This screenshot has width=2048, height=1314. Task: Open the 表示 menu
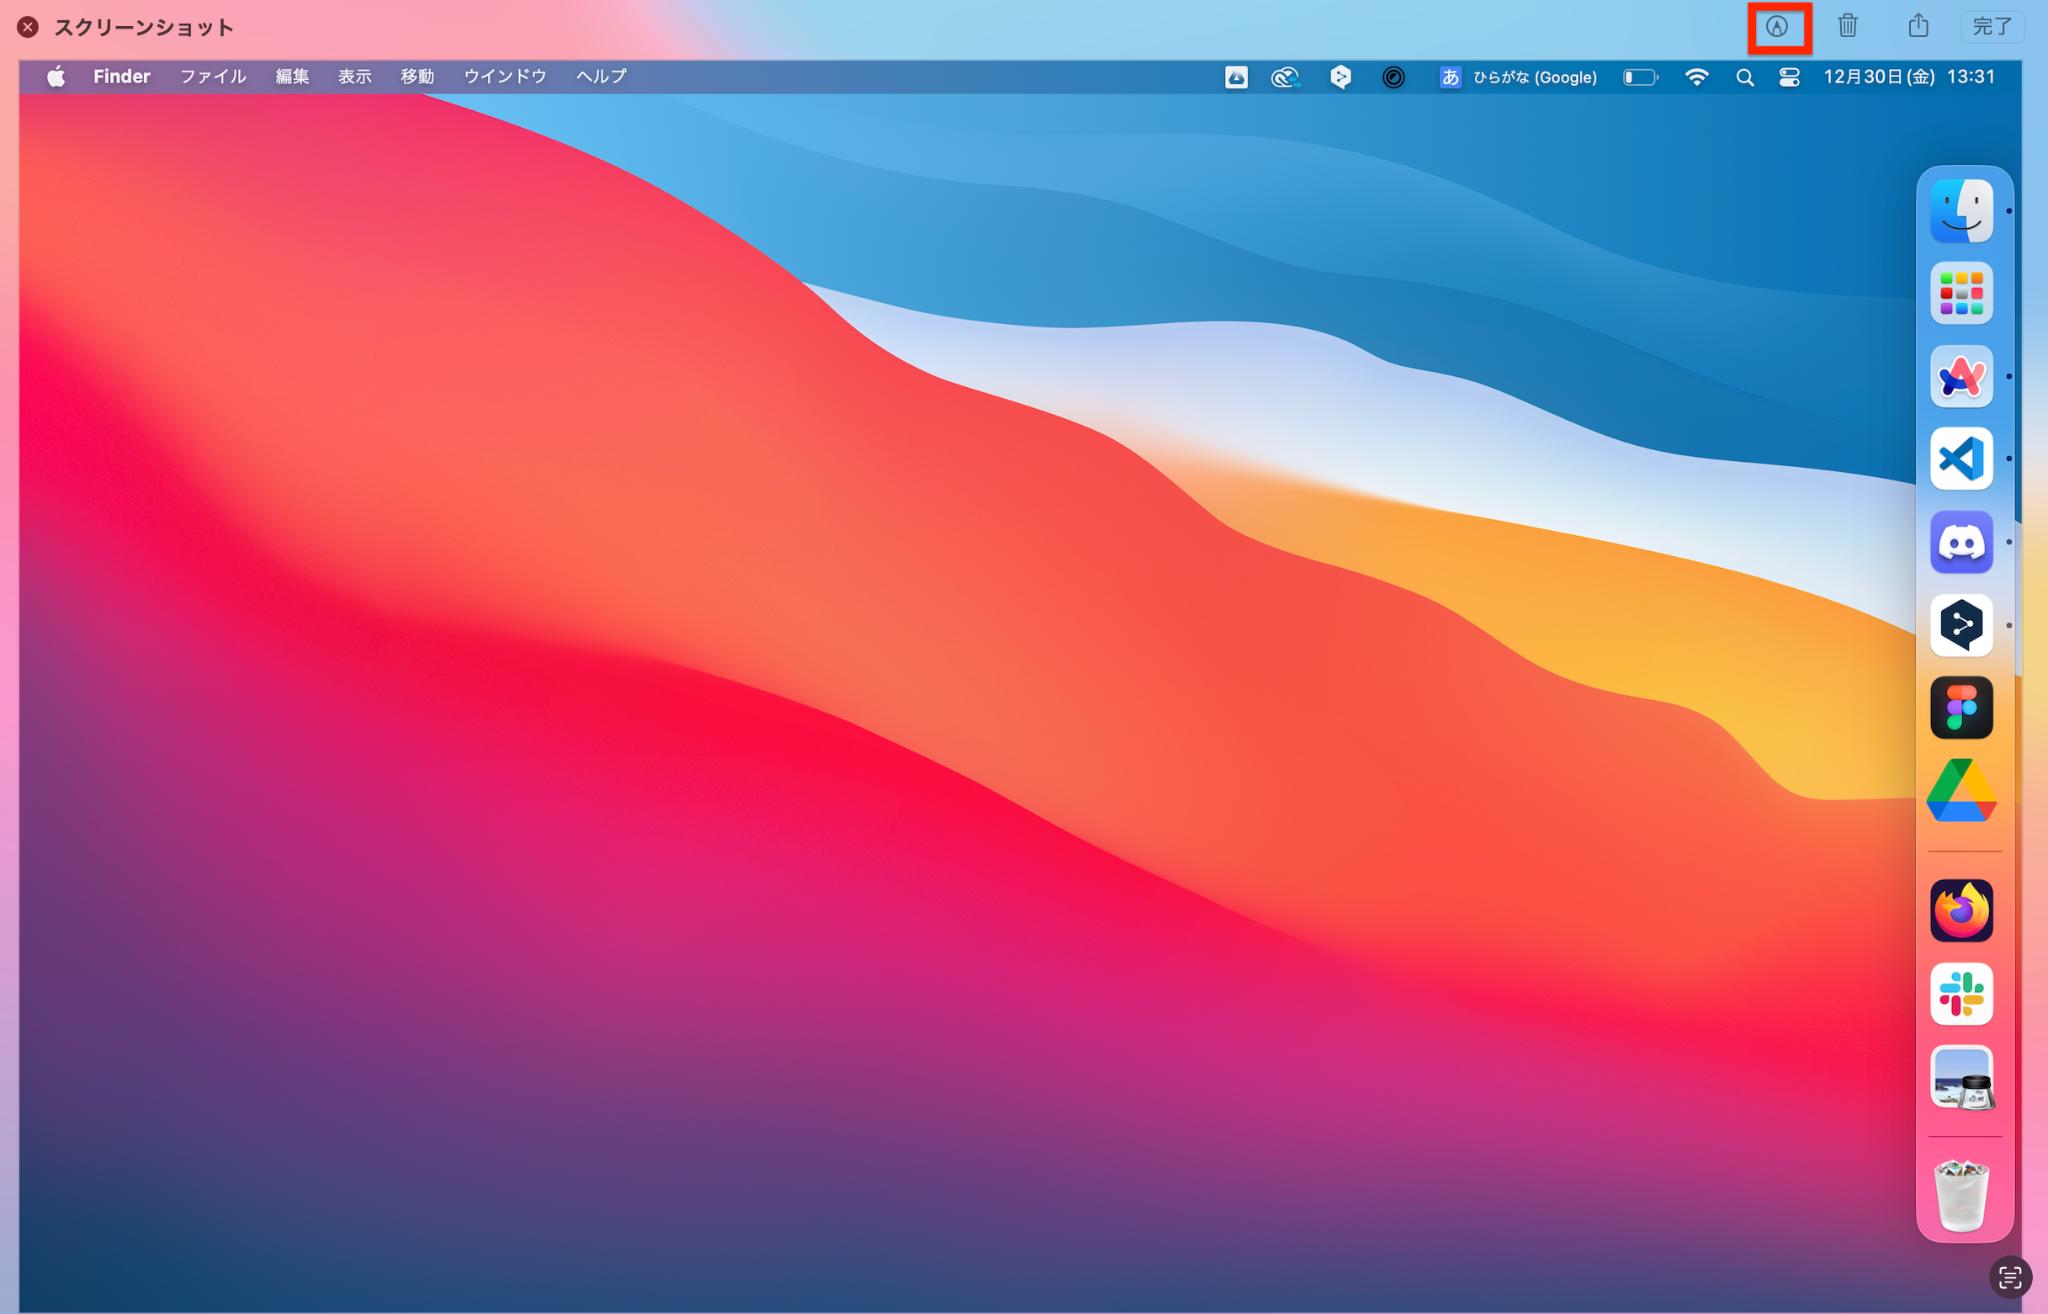354,77
